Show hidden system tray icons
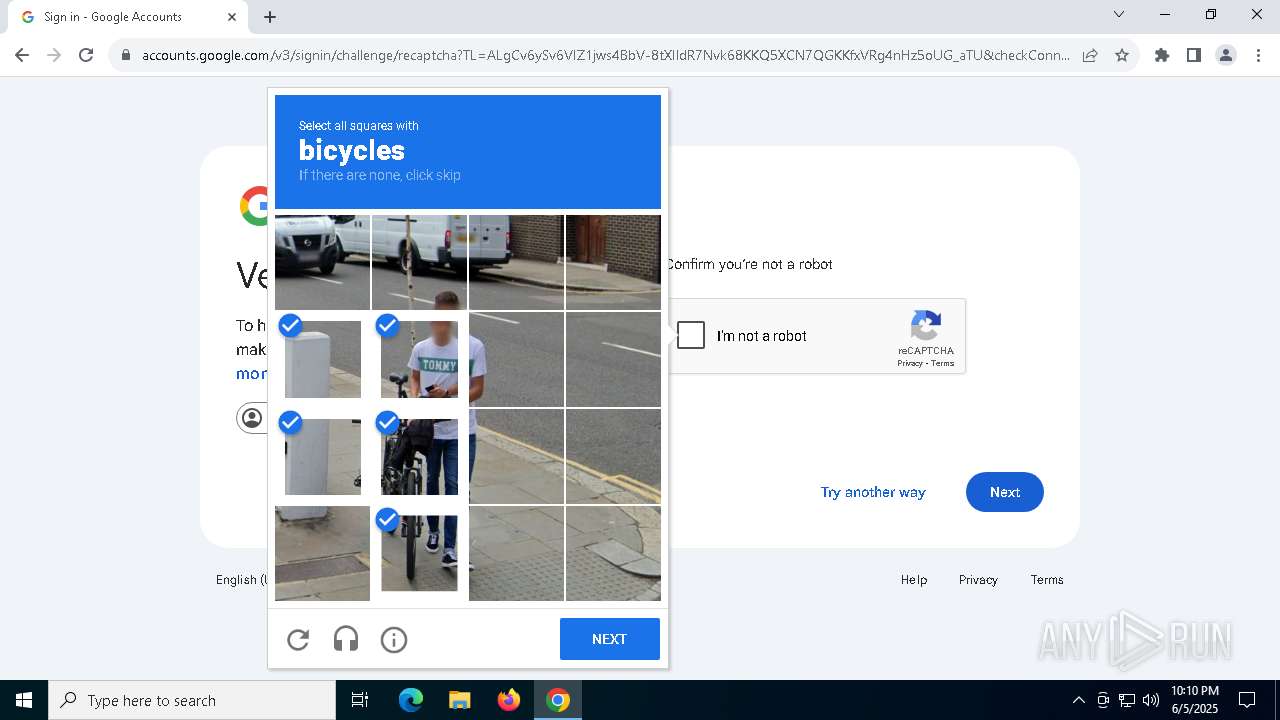 point(1078,700)
